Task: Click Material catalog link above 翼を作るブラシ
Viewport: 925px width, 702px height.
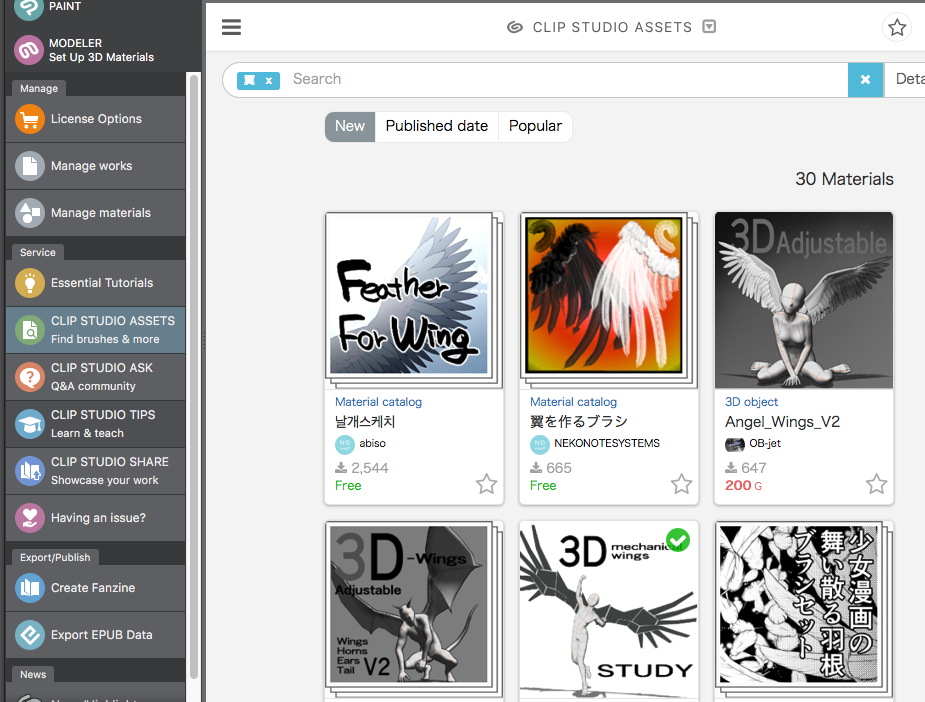Action: (x=573, y=402)
